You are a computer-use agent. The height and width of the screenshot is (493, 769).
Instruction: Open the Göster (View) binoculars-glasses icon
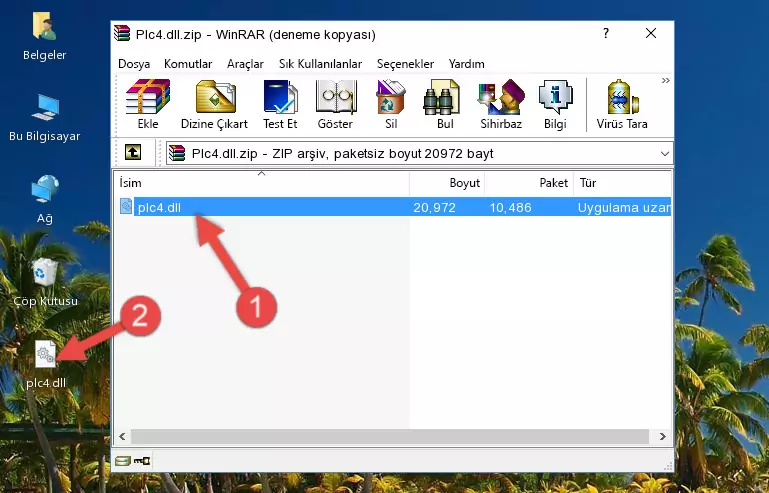[x=335, y=104]
